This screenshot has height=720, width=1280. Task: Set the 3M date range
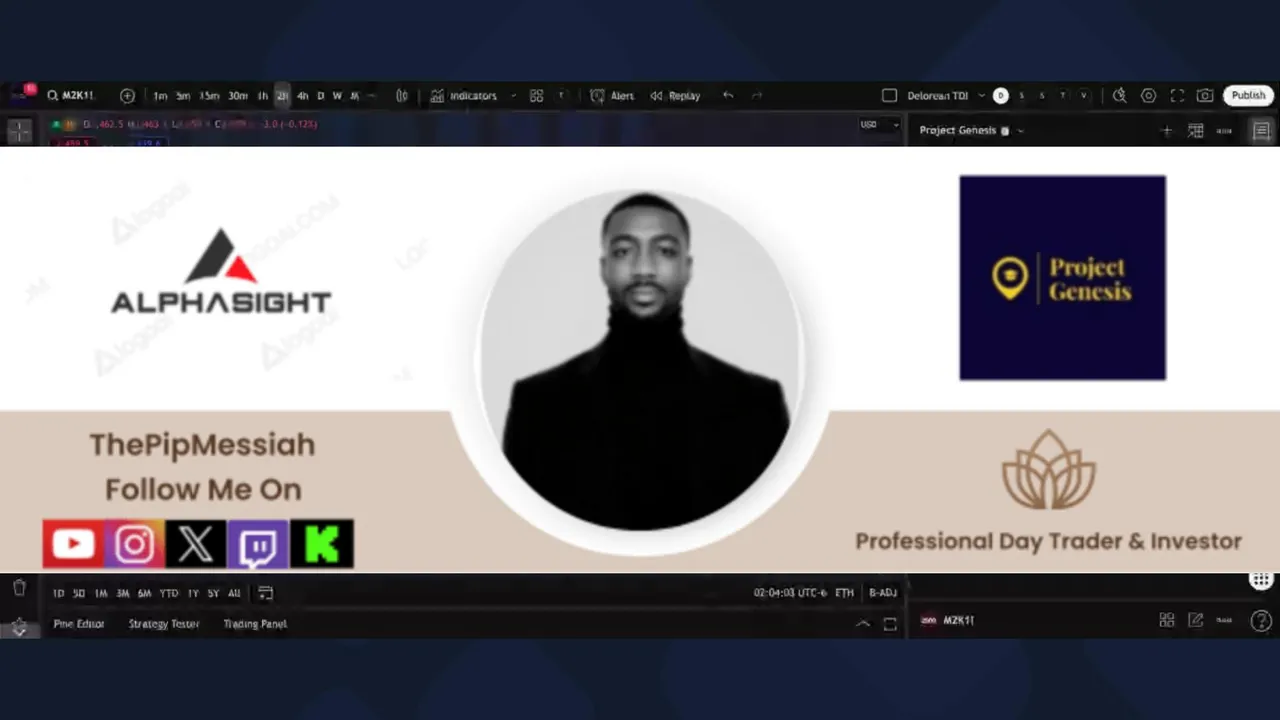pos(123,593)
